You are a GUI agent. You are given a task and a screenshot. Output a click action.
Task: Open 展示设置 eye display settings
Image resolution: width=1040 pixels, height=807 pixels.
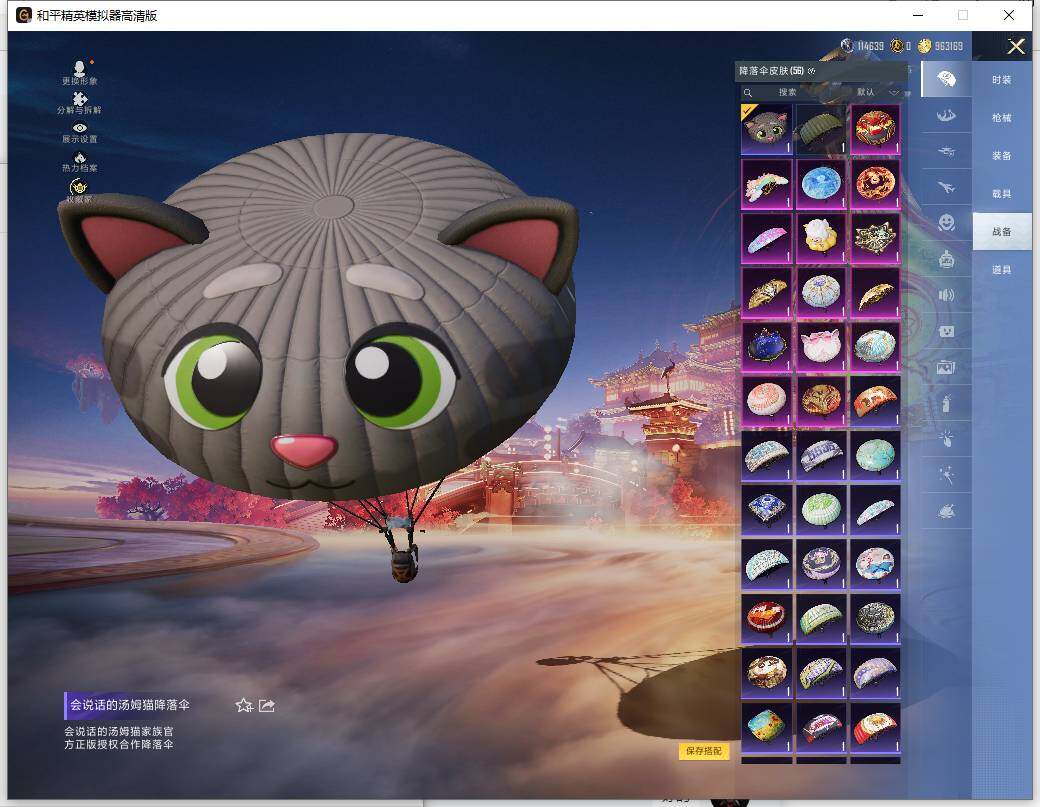click(x=80, y=133)
